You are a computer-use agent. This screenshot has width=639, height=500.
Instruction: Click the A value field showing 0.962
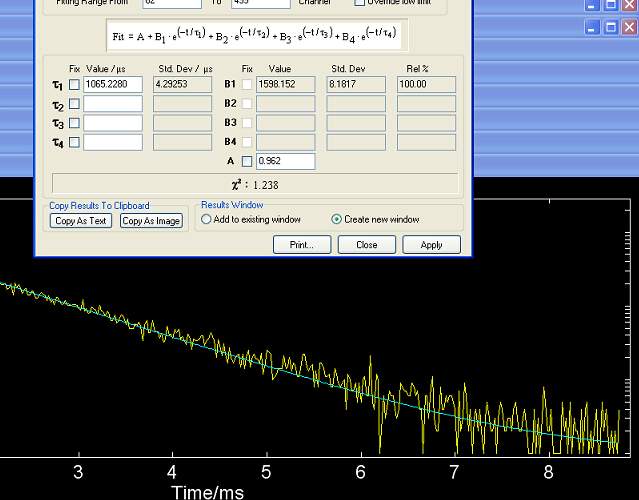point(285,161)
